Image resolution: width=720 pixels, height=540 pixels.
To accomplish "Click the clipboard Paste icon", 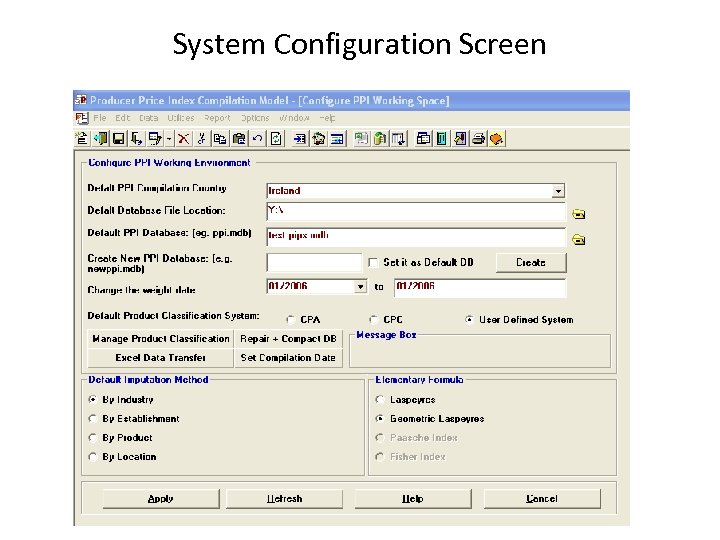I will click(239, 138).
